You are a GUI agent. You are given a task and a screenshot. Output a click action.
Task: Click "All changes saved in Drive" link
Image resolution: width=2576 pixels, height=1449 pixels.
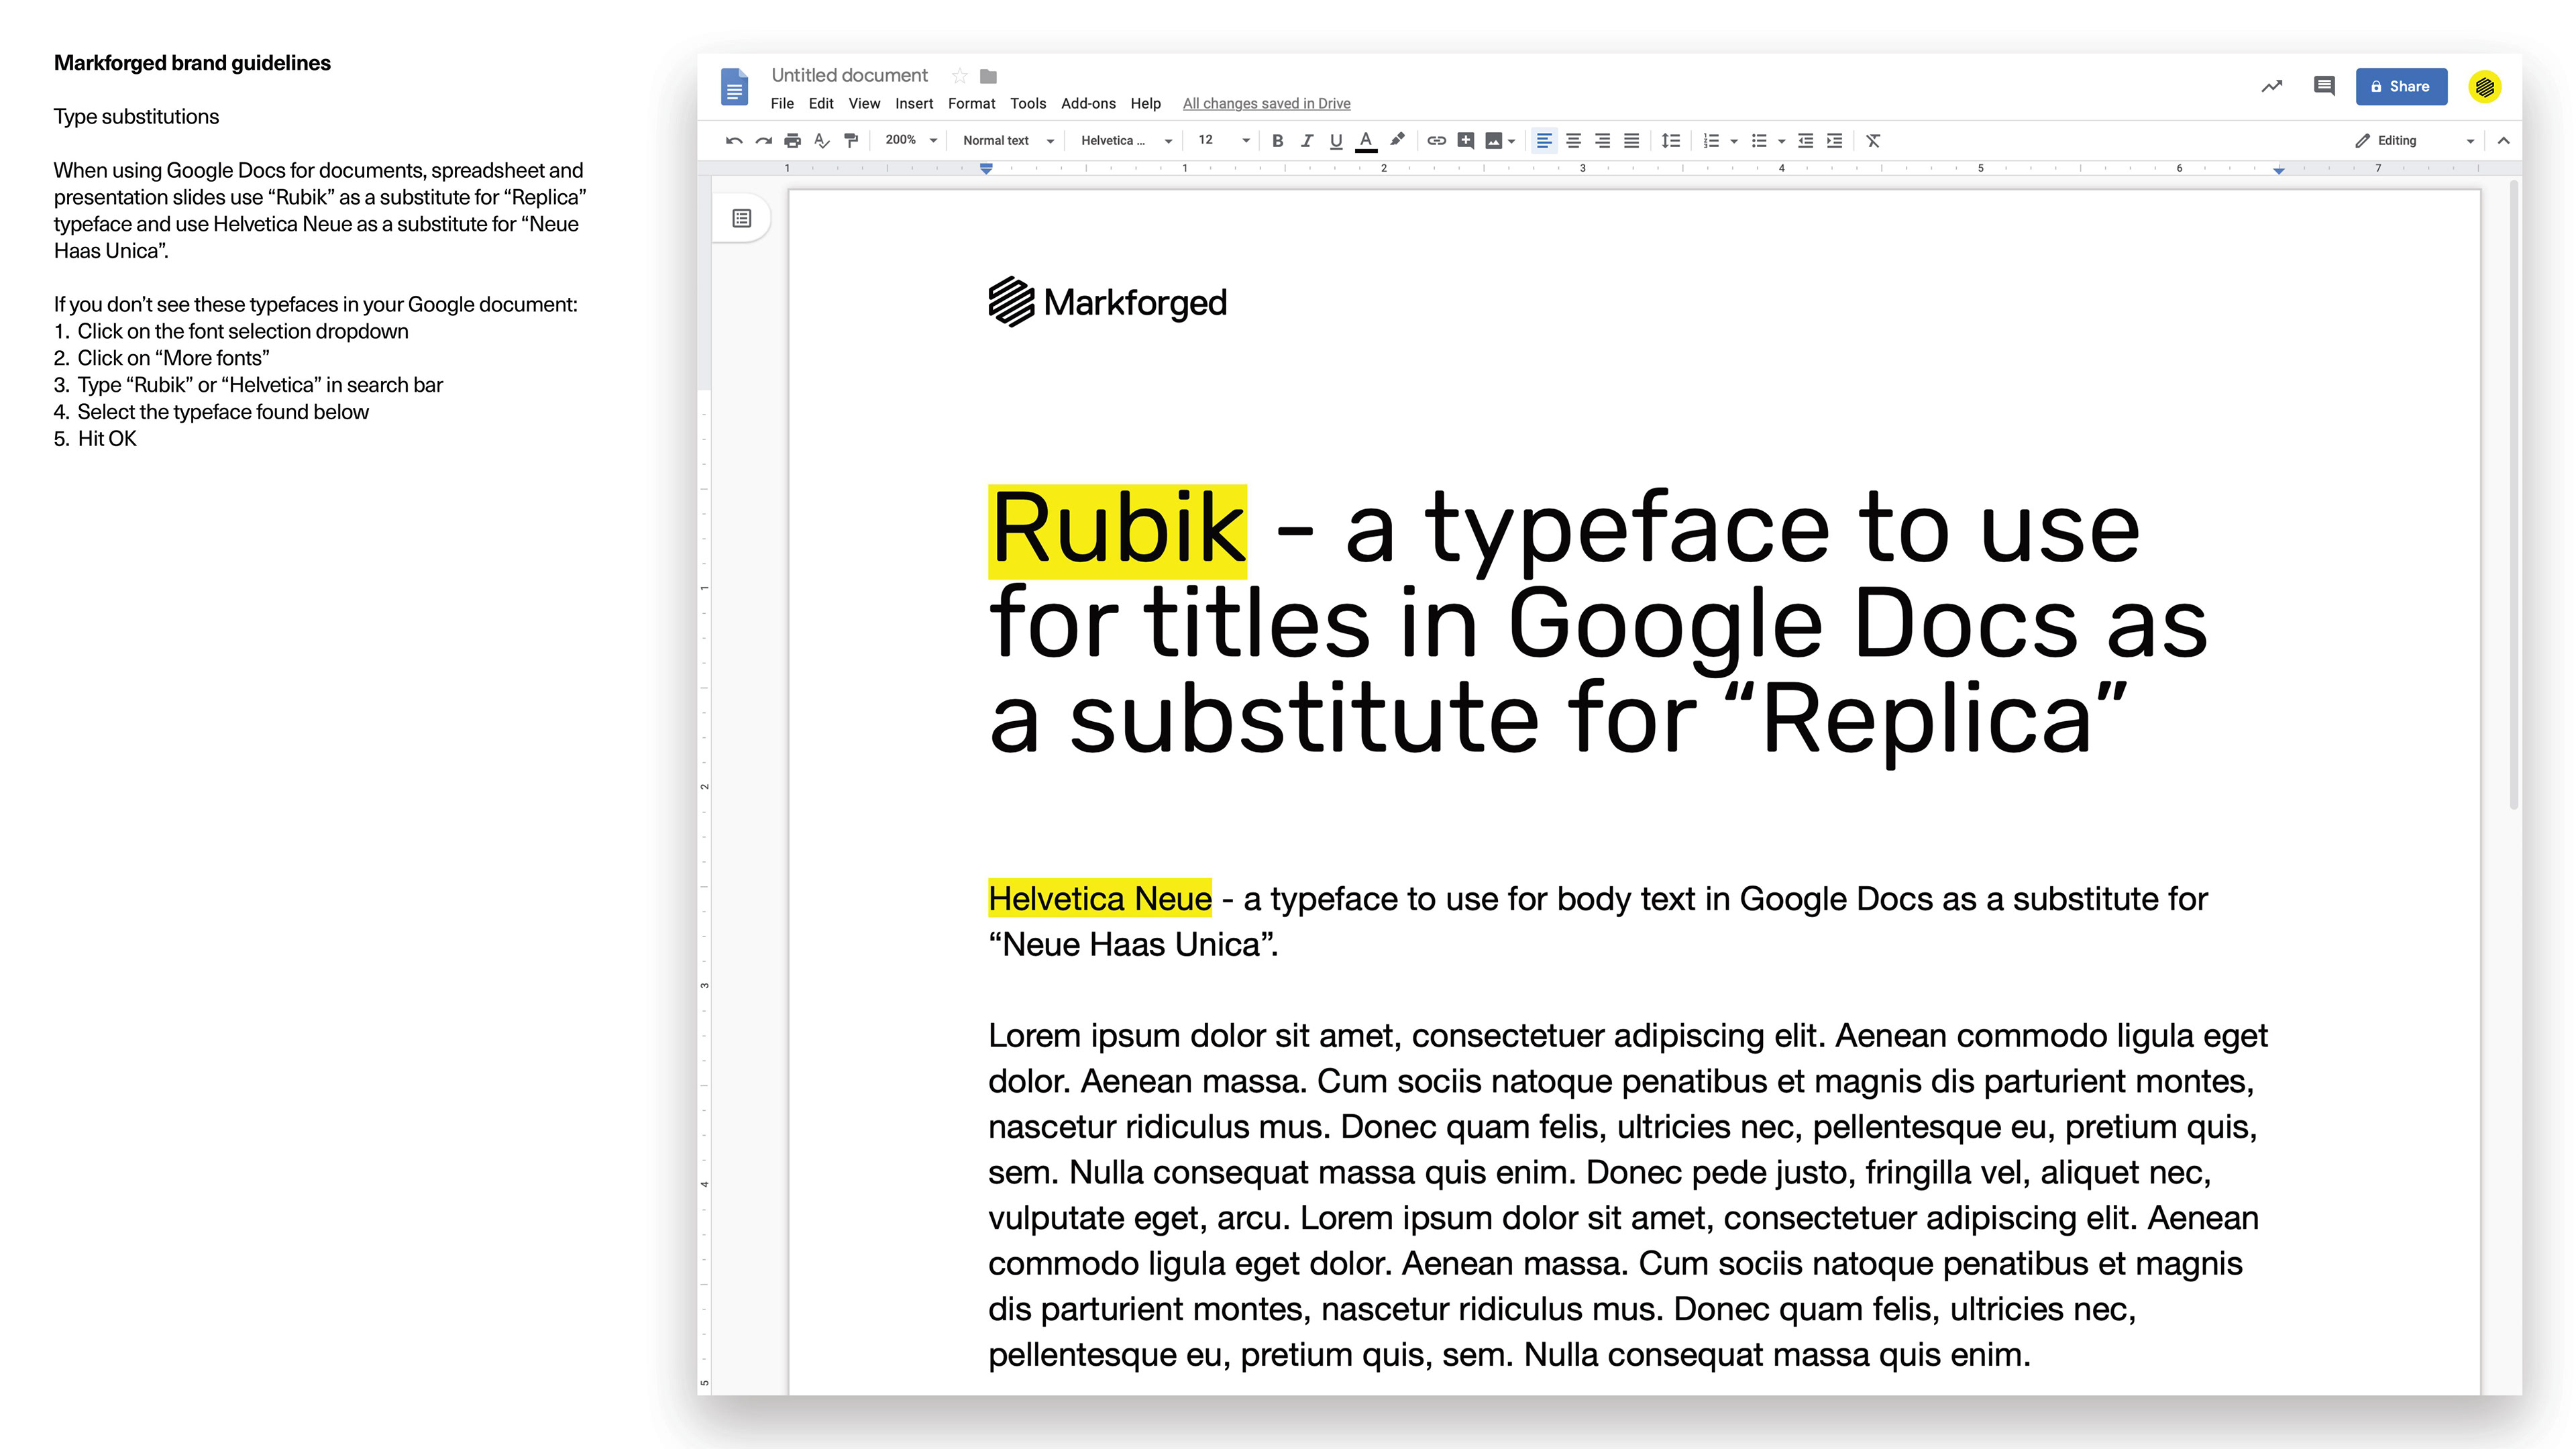tap(1266, 104)
